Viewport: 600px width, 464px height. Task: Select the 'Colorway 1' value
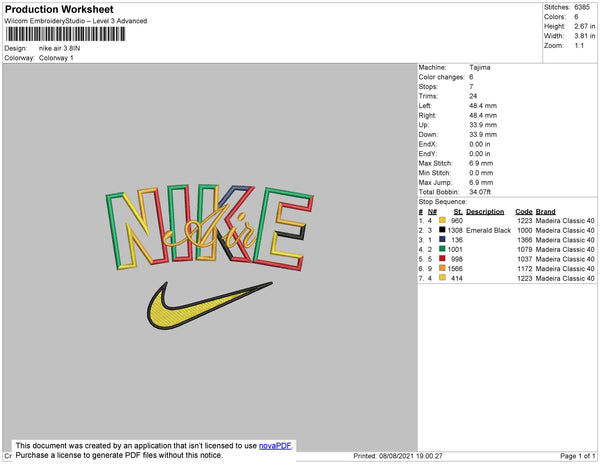click(56, 58)
